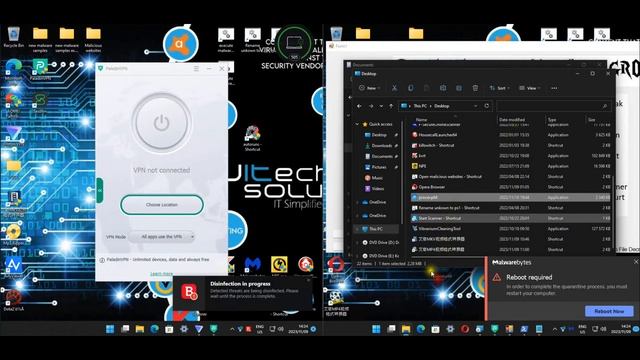This screenshot has height=360, width=640.
Task: Open the New menu in File Explorer
Action: coord(369,88)
